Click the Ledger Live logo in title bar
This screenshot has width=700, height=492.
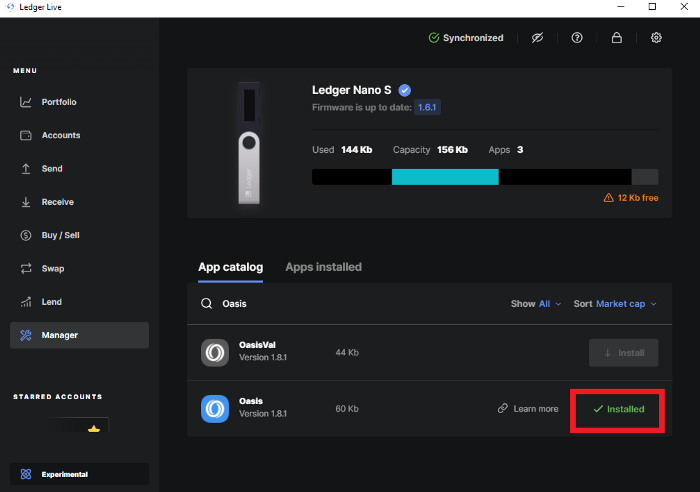(10, 7)
